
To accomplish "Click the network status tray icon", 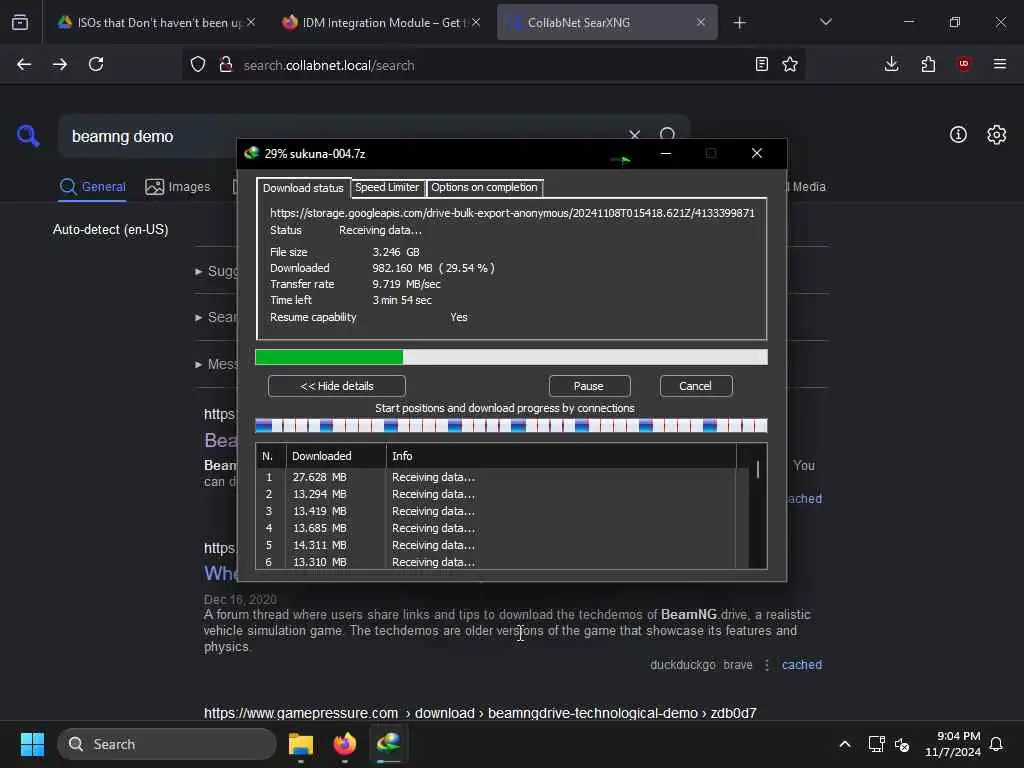I will click(x=876, y=744).
